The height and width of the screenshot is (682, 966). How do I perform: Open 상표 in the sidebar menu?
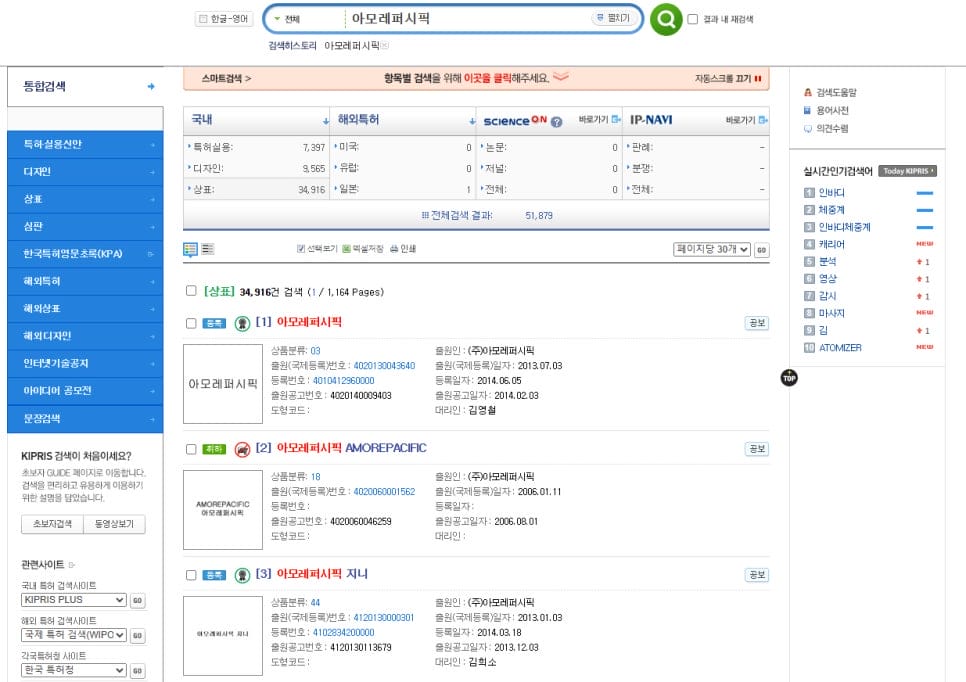click(85, 199)
